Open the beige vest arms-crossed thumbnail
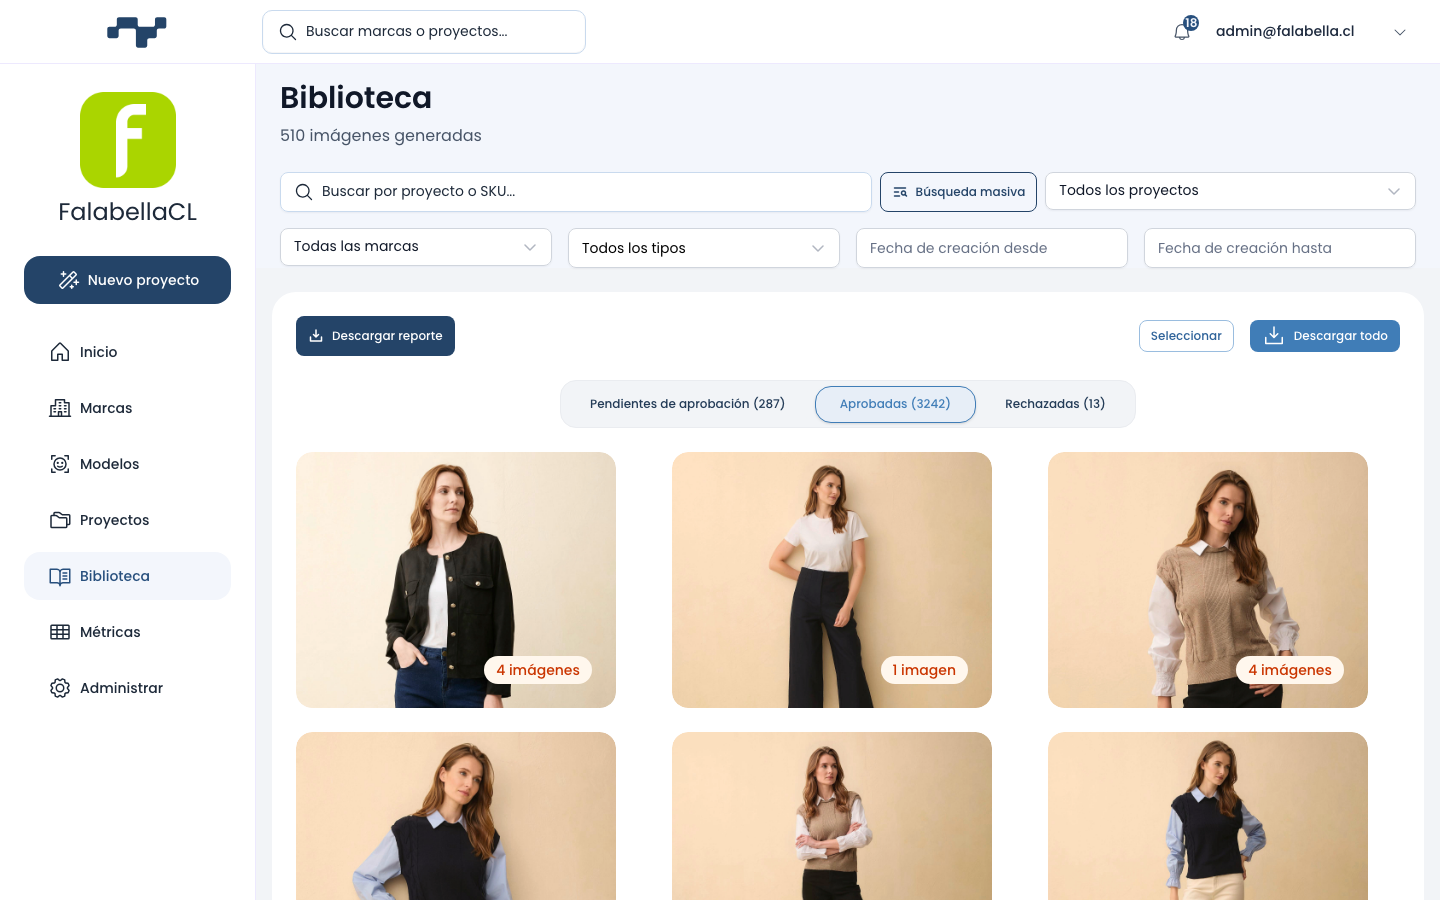Image resolution: width=1440 pixels, height=900 pixels. click(832, 816)
